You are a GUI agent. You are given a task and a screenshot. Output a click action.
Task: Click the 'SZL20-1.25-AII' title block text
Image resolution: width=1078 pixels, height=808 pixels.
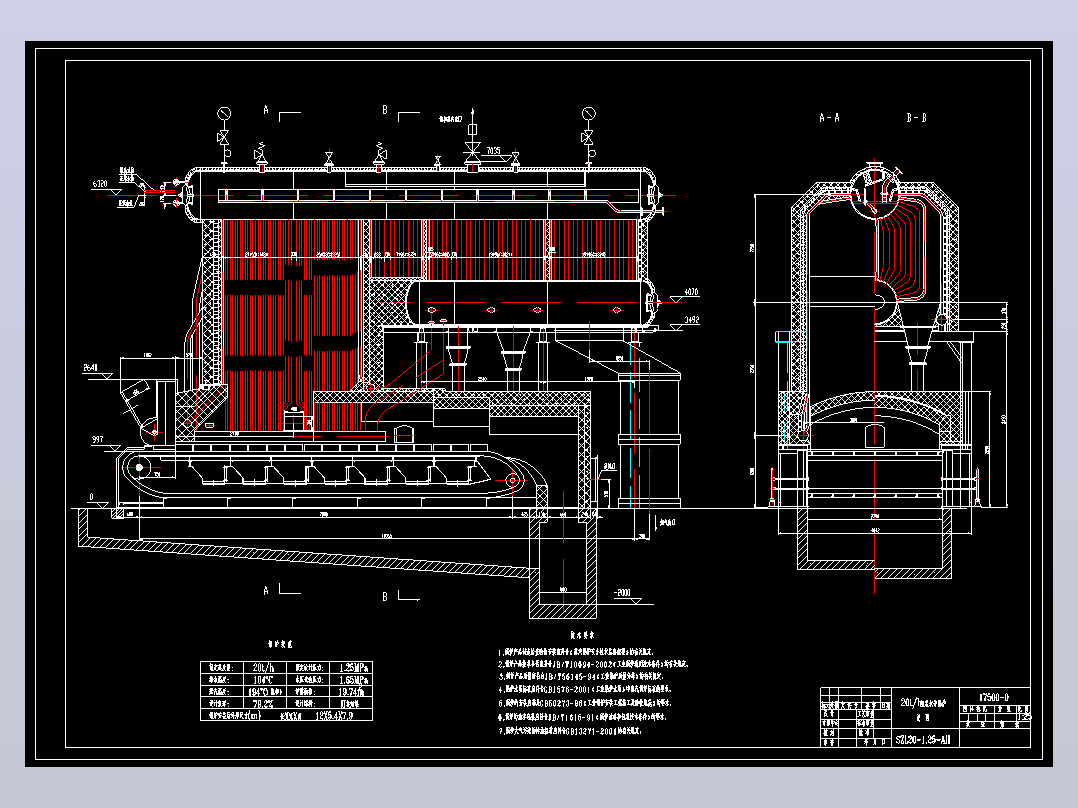pos(923,741)
